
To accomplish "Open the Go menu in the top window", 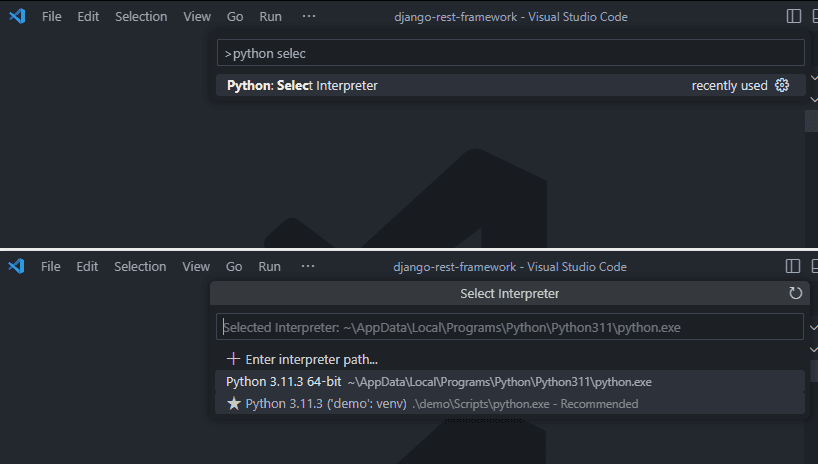I will tap(235, 17).
